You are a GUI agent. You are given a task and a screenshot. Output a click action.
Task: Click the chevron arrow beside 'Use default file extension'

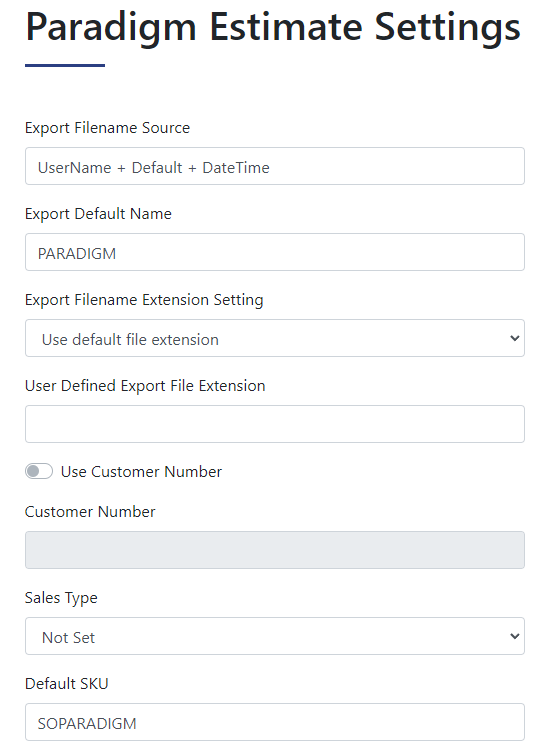pos(514,338)
